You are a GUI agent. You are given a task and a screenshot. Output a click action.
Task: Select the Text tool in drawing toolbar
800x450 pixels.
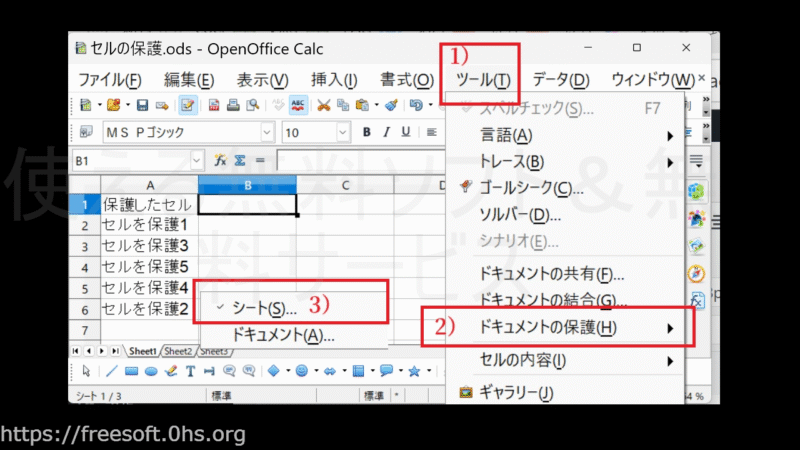pyautogui.click(x=190, y=371)
